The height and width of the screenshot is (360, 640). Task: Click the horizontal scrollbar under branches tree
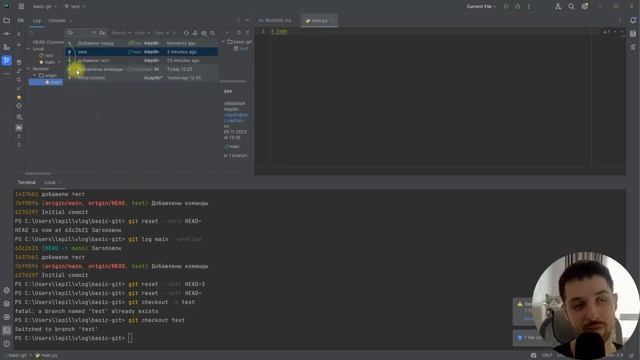point(38,173)
